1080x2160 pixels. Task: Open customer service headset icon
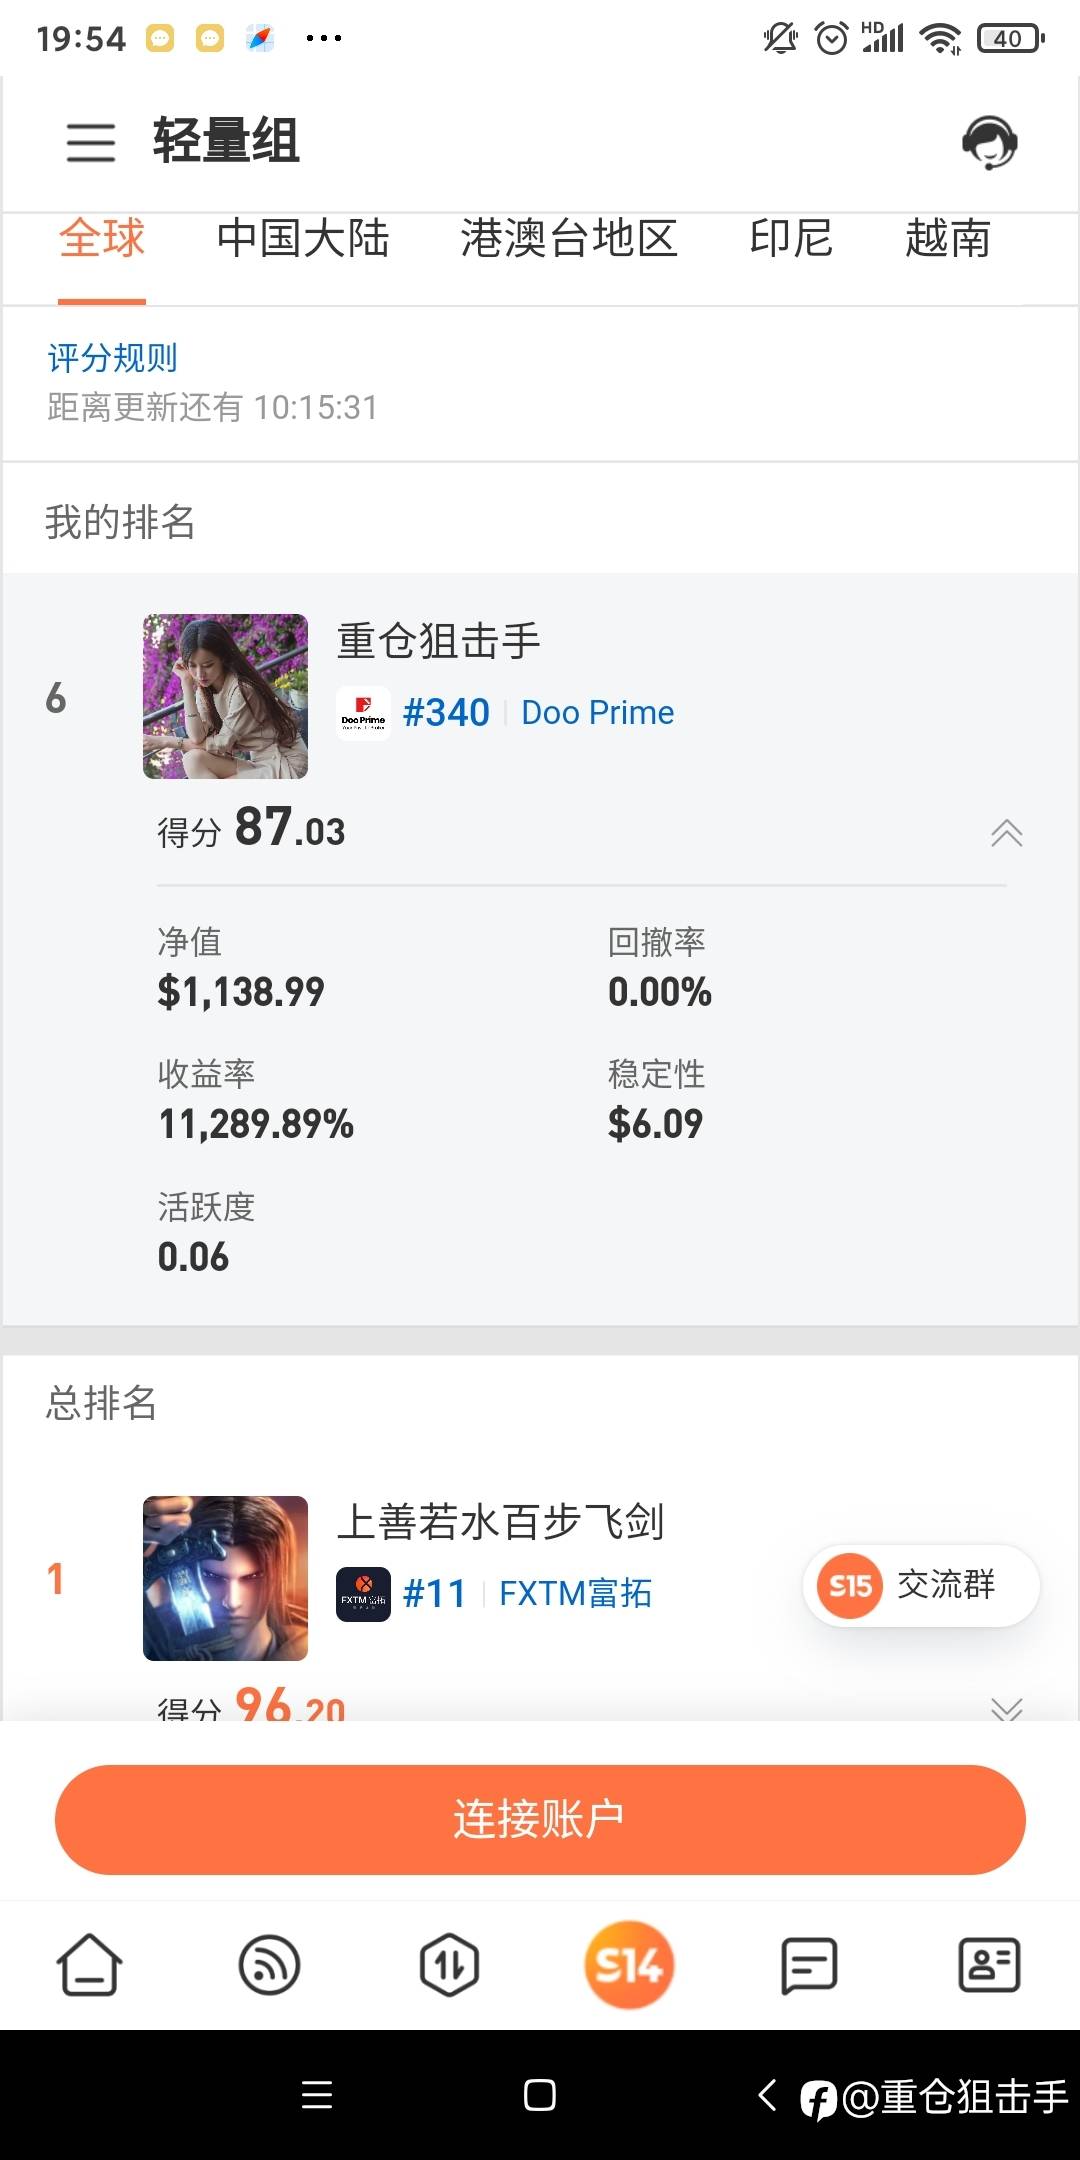tap(989, 141)
